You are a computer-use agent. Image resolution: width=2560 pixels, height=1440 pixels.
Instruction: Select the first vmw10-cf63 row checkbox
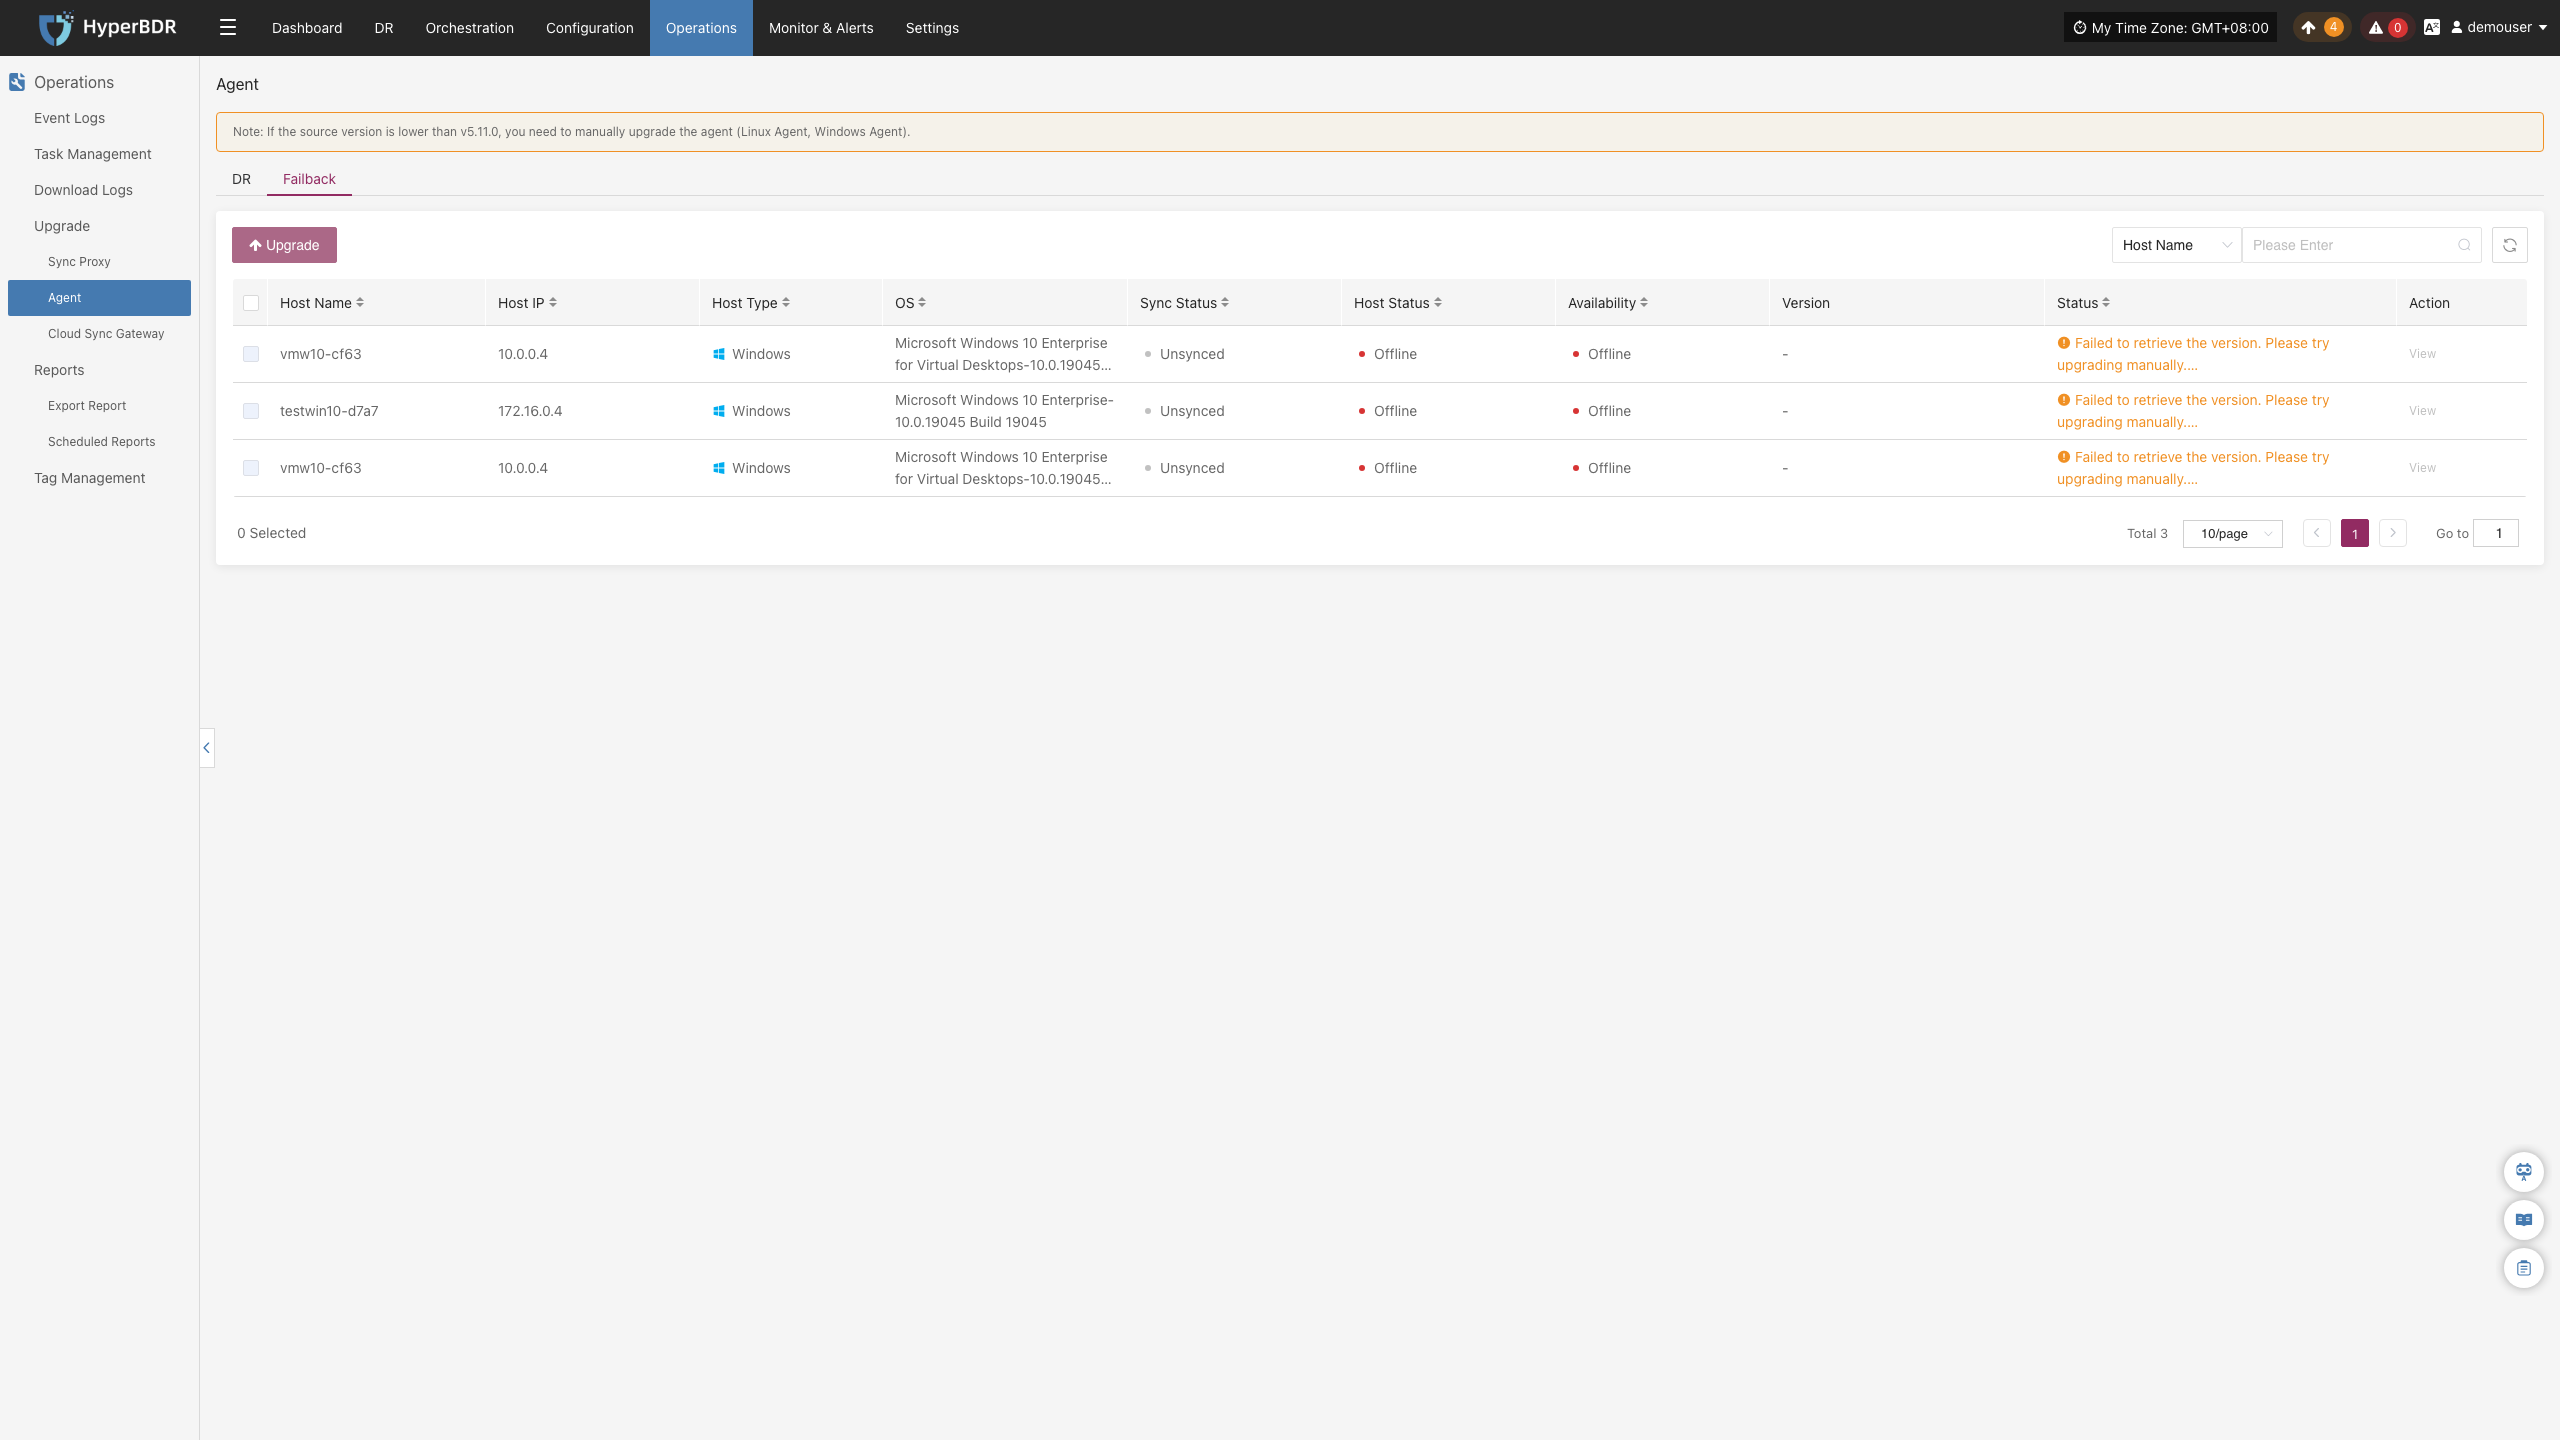pos(251,354)
